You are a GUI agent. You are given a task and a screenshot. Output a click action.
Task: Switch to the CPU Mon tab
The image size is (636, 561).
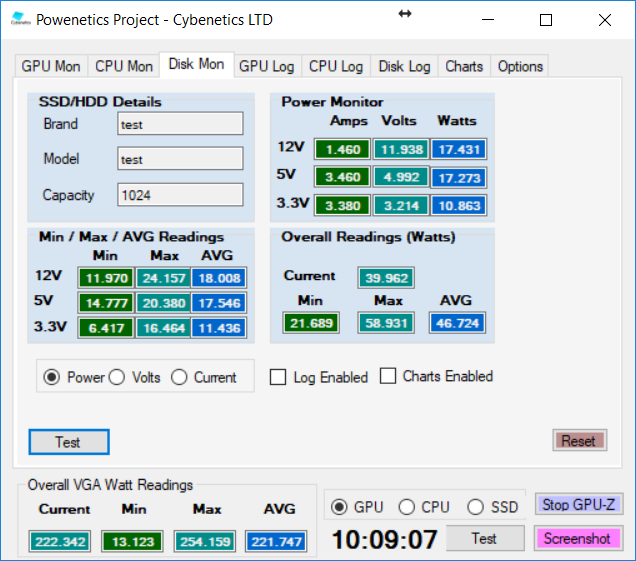point(124,66)
